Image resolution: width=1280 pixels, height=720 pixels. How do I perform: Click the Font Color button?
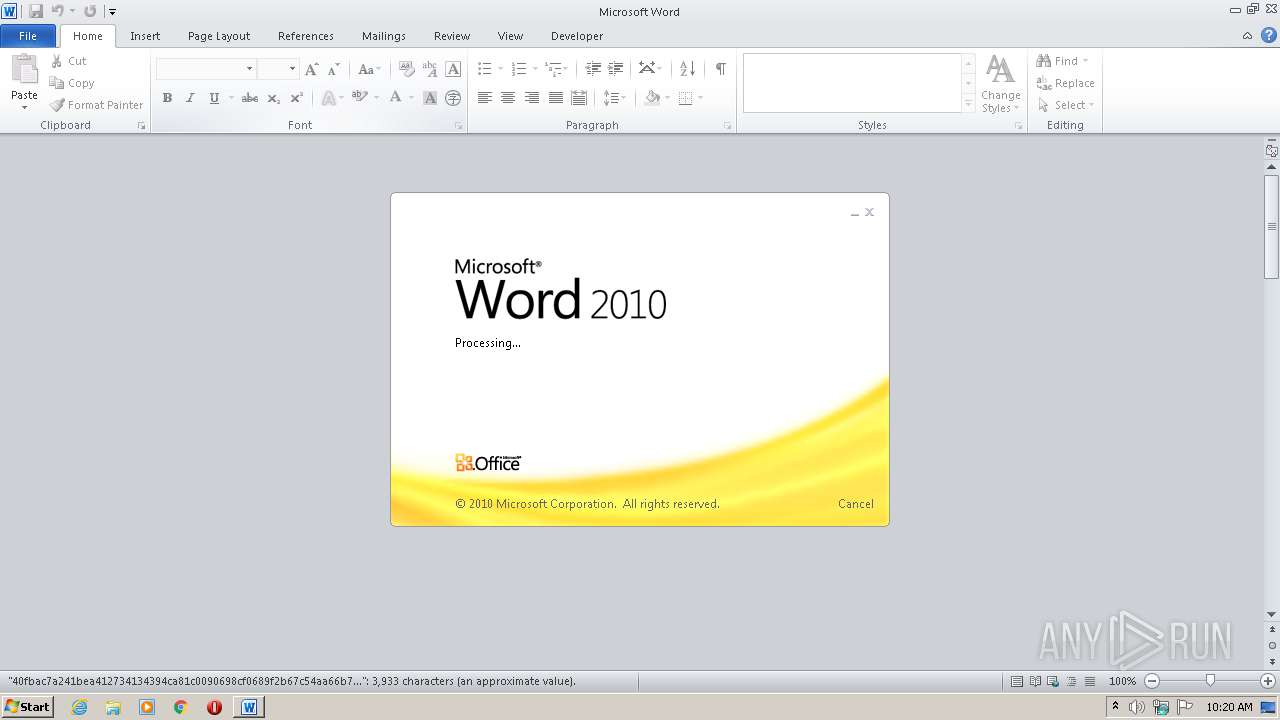coord(396,98)
